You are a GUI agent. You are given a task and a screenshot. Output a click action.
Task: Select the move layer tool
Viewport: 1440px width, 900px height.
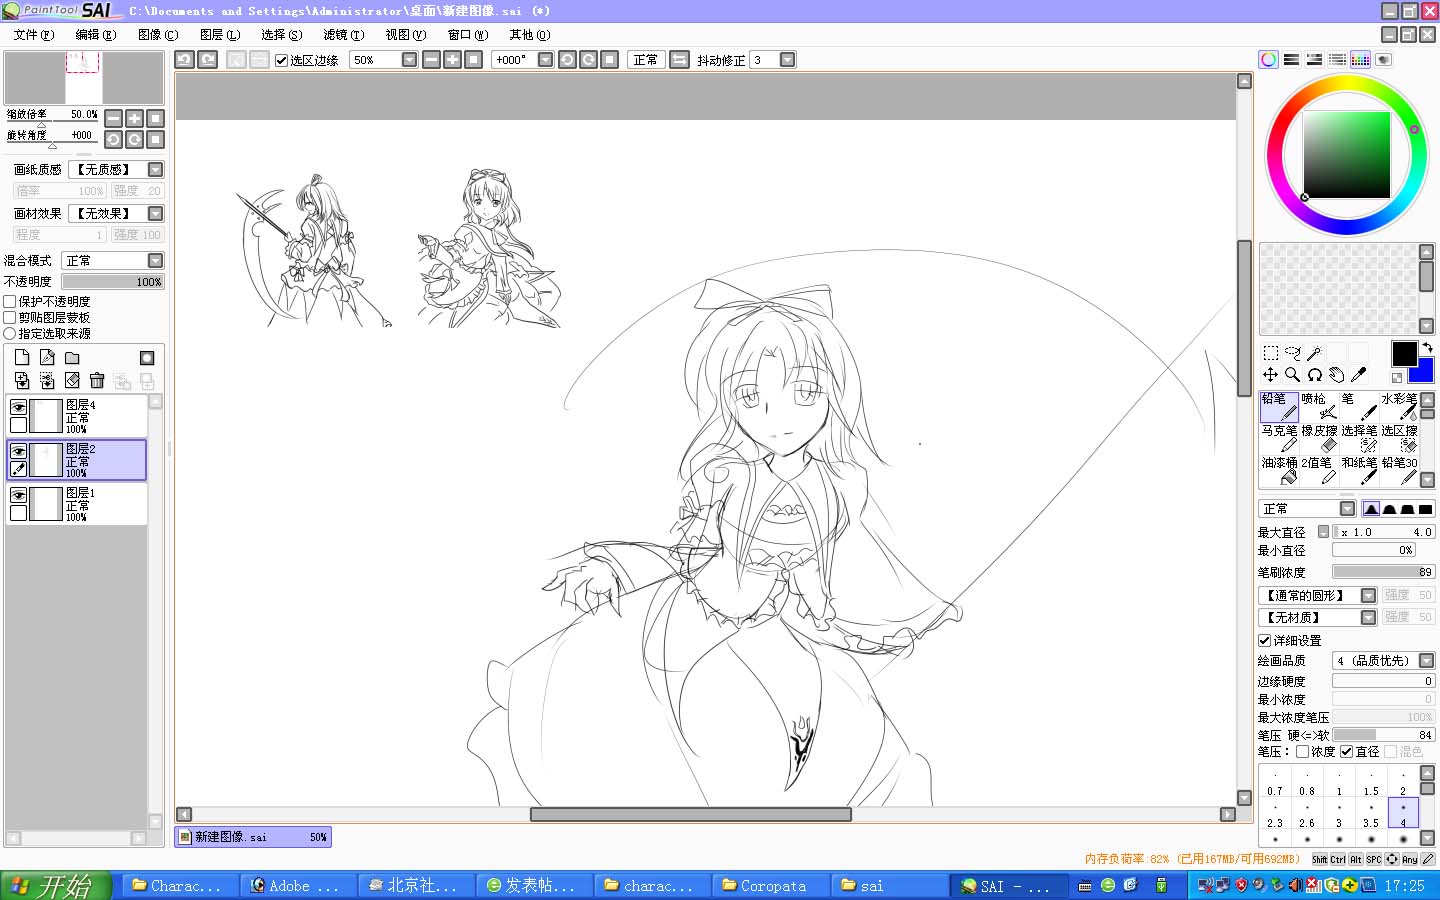(1270, 375)
